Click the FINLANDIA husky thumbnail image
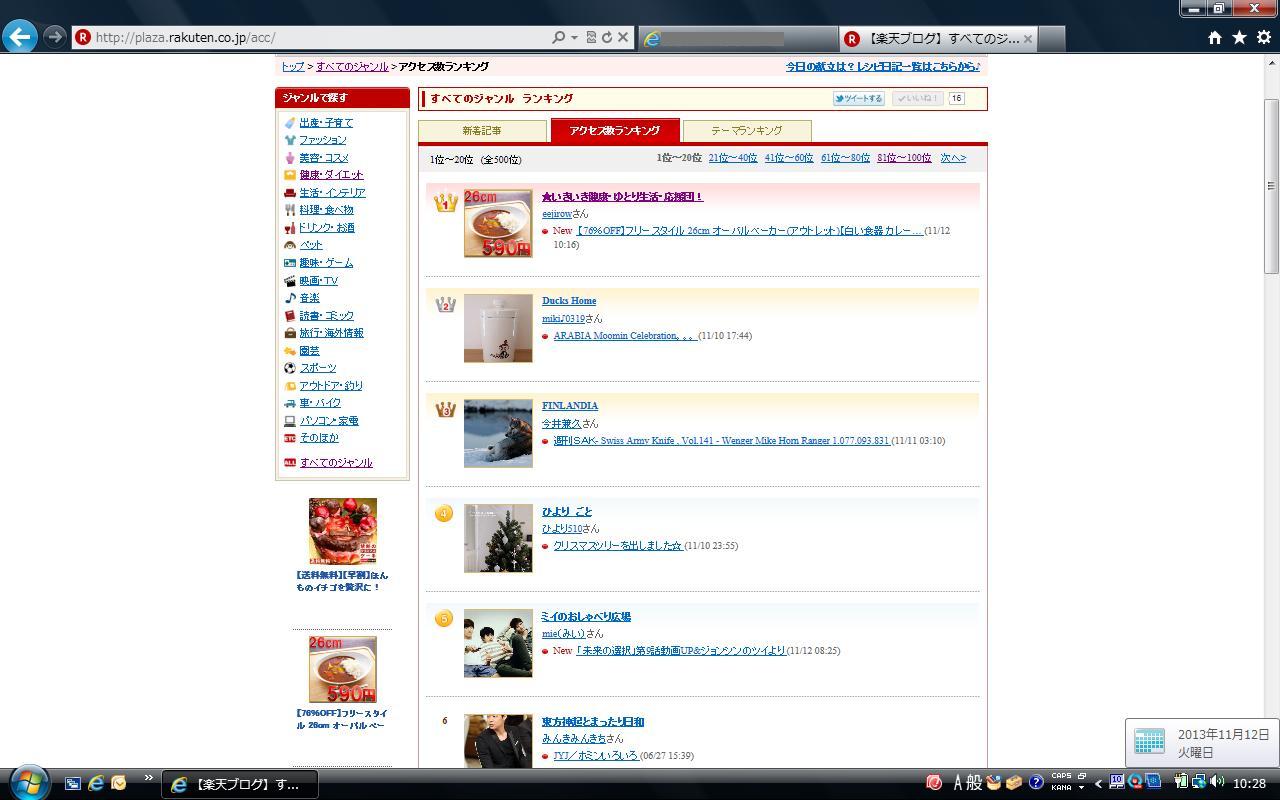1280x800 pixels. 498,433
